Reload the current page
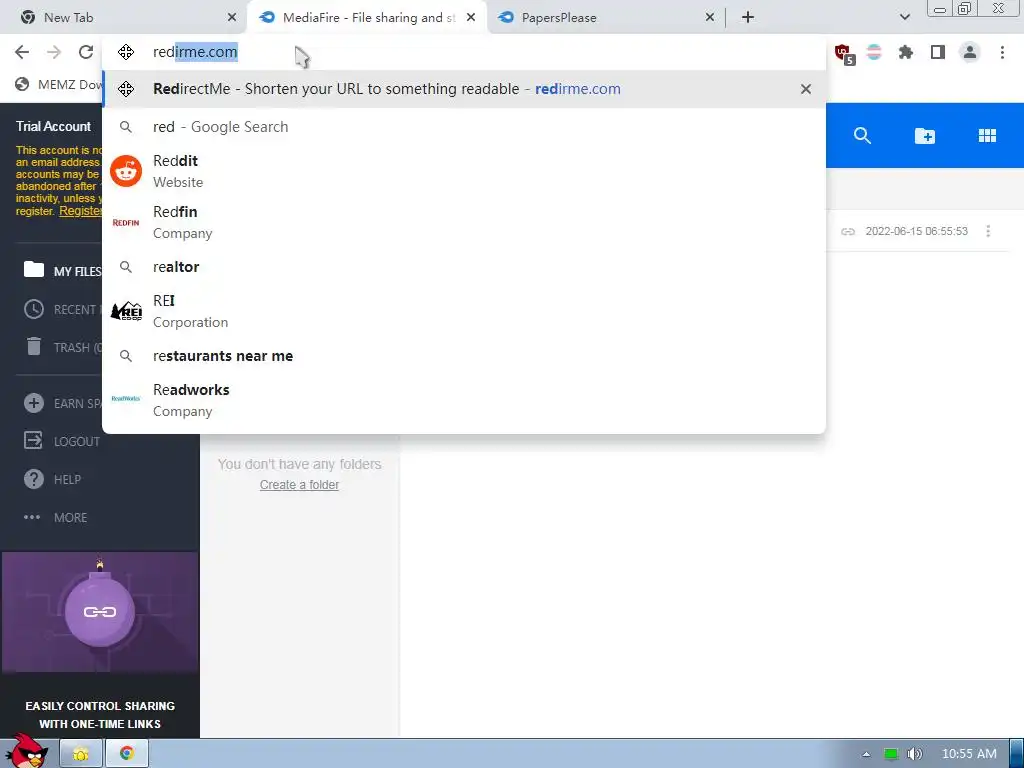Screen dimensions: 1024x768 pyautogui.click(x=86, y=52)
